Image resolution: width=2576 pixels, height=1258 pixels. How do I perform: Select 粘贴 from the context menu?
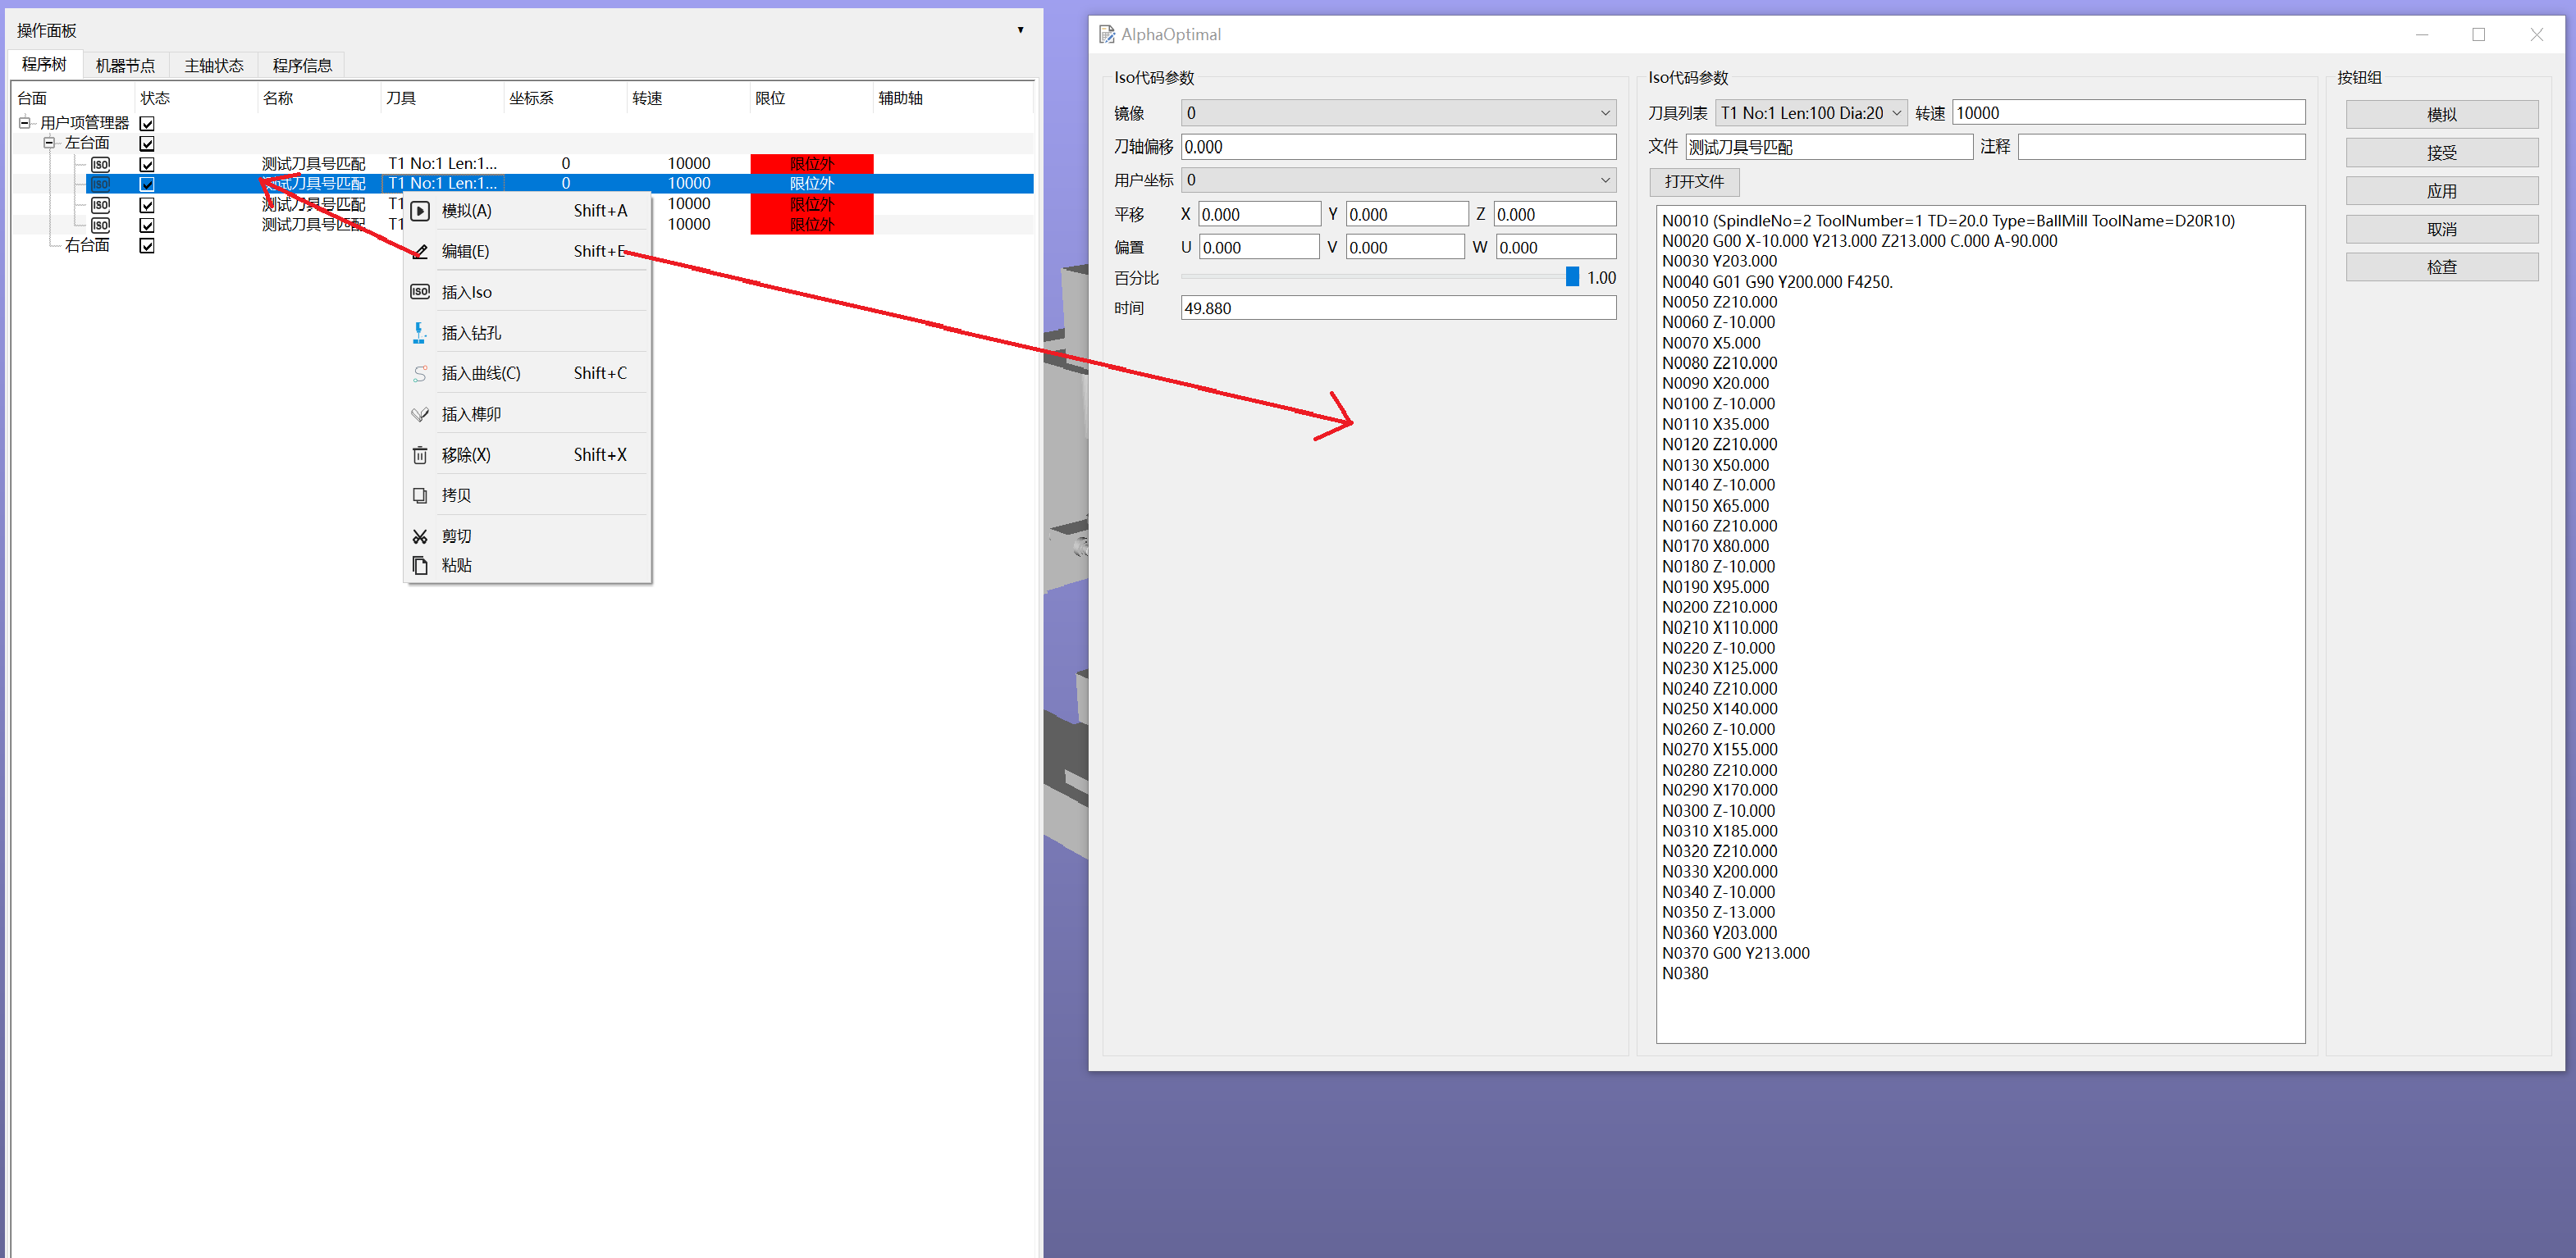456,565
